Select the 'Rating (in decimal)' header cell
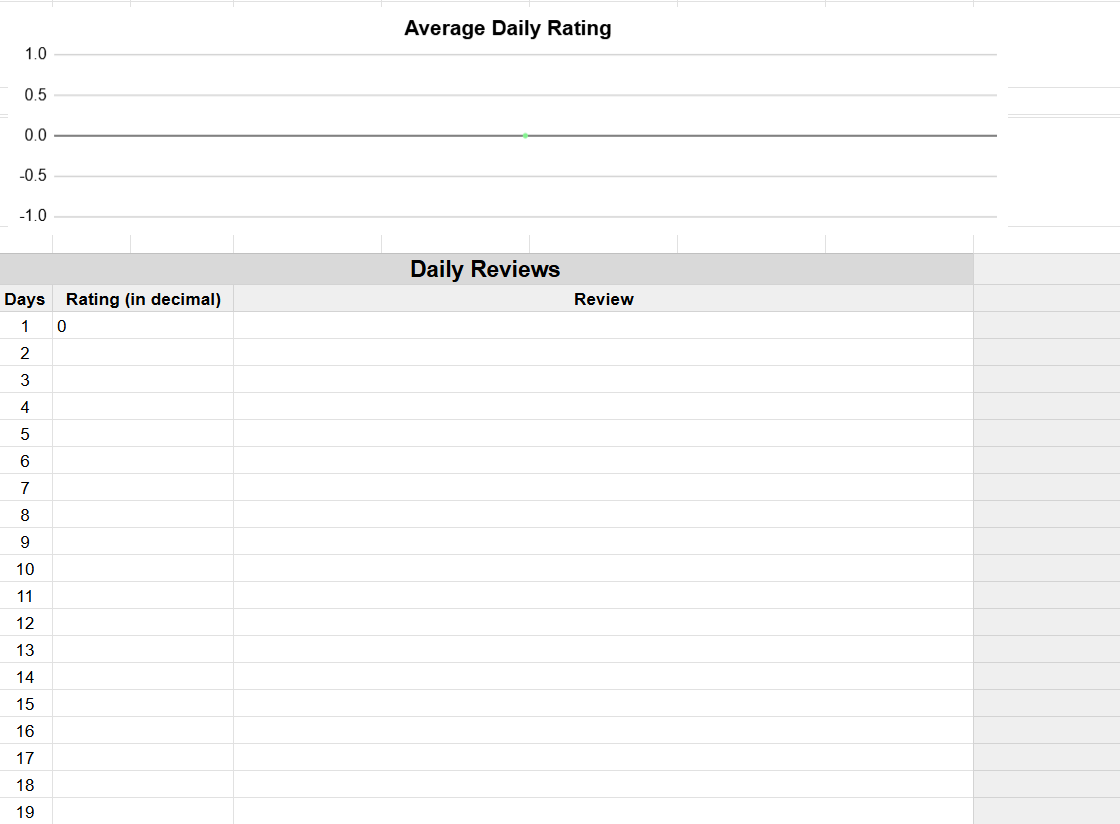This screenshot has height=824, width=1120. tap(143, 299)
